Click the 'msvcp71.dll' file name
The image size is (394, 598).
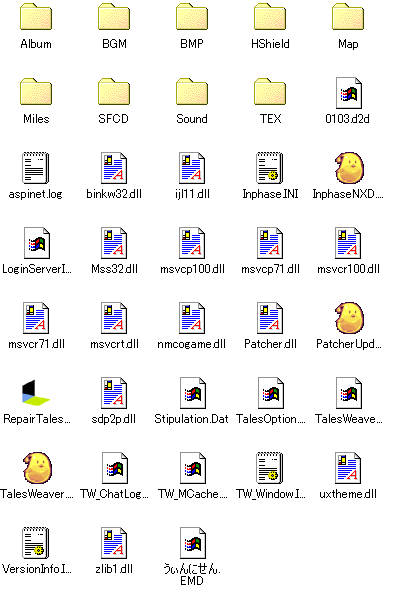pos(270,269)
